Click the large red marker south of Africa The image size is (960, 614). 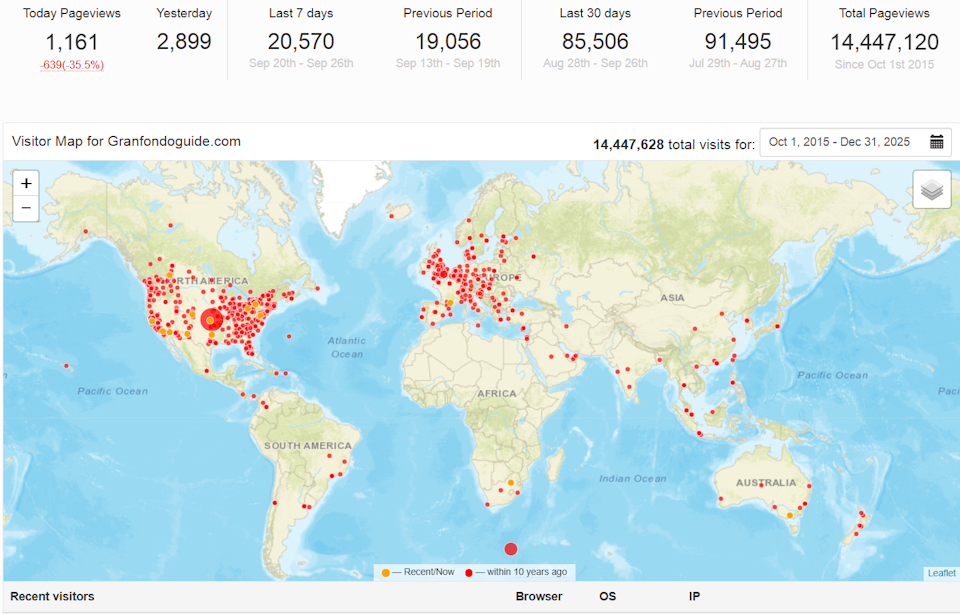[x=511, y=549]
